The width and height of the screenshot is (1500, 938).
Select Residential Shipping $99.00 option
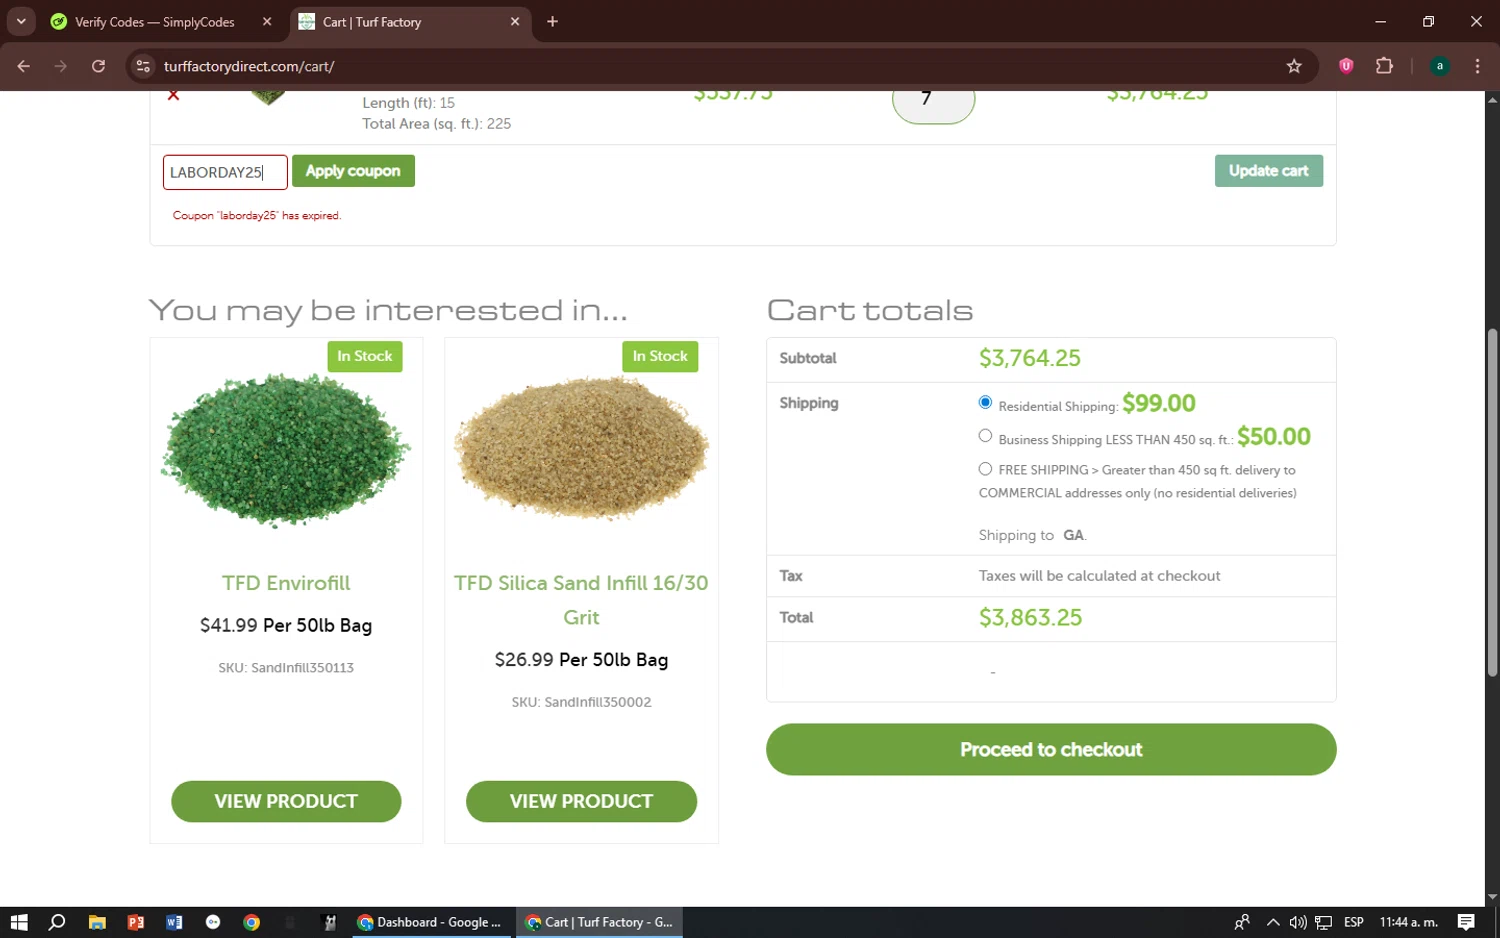tap(985, 402)
